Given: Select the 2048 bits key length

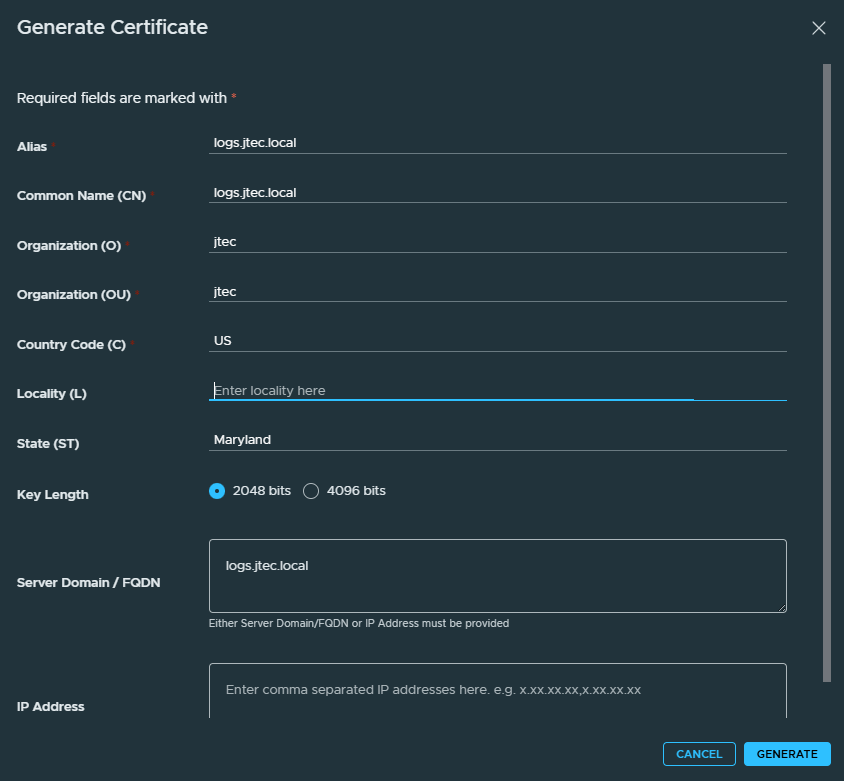Looking at the screenshot, I should [217, 491].
